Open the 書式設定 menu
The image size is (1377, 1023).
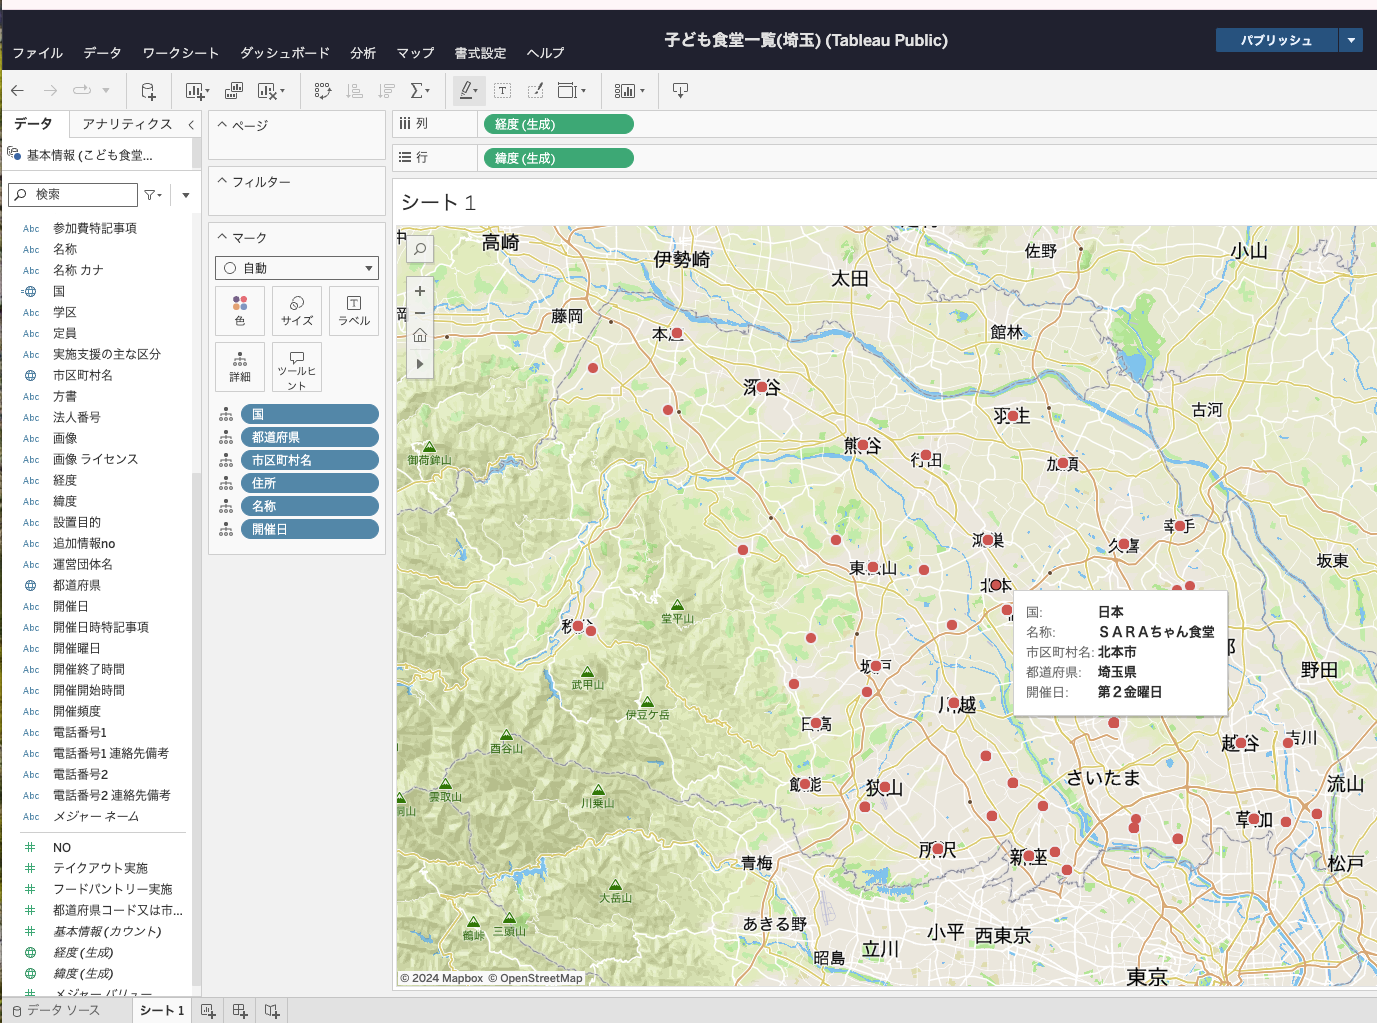481,53
